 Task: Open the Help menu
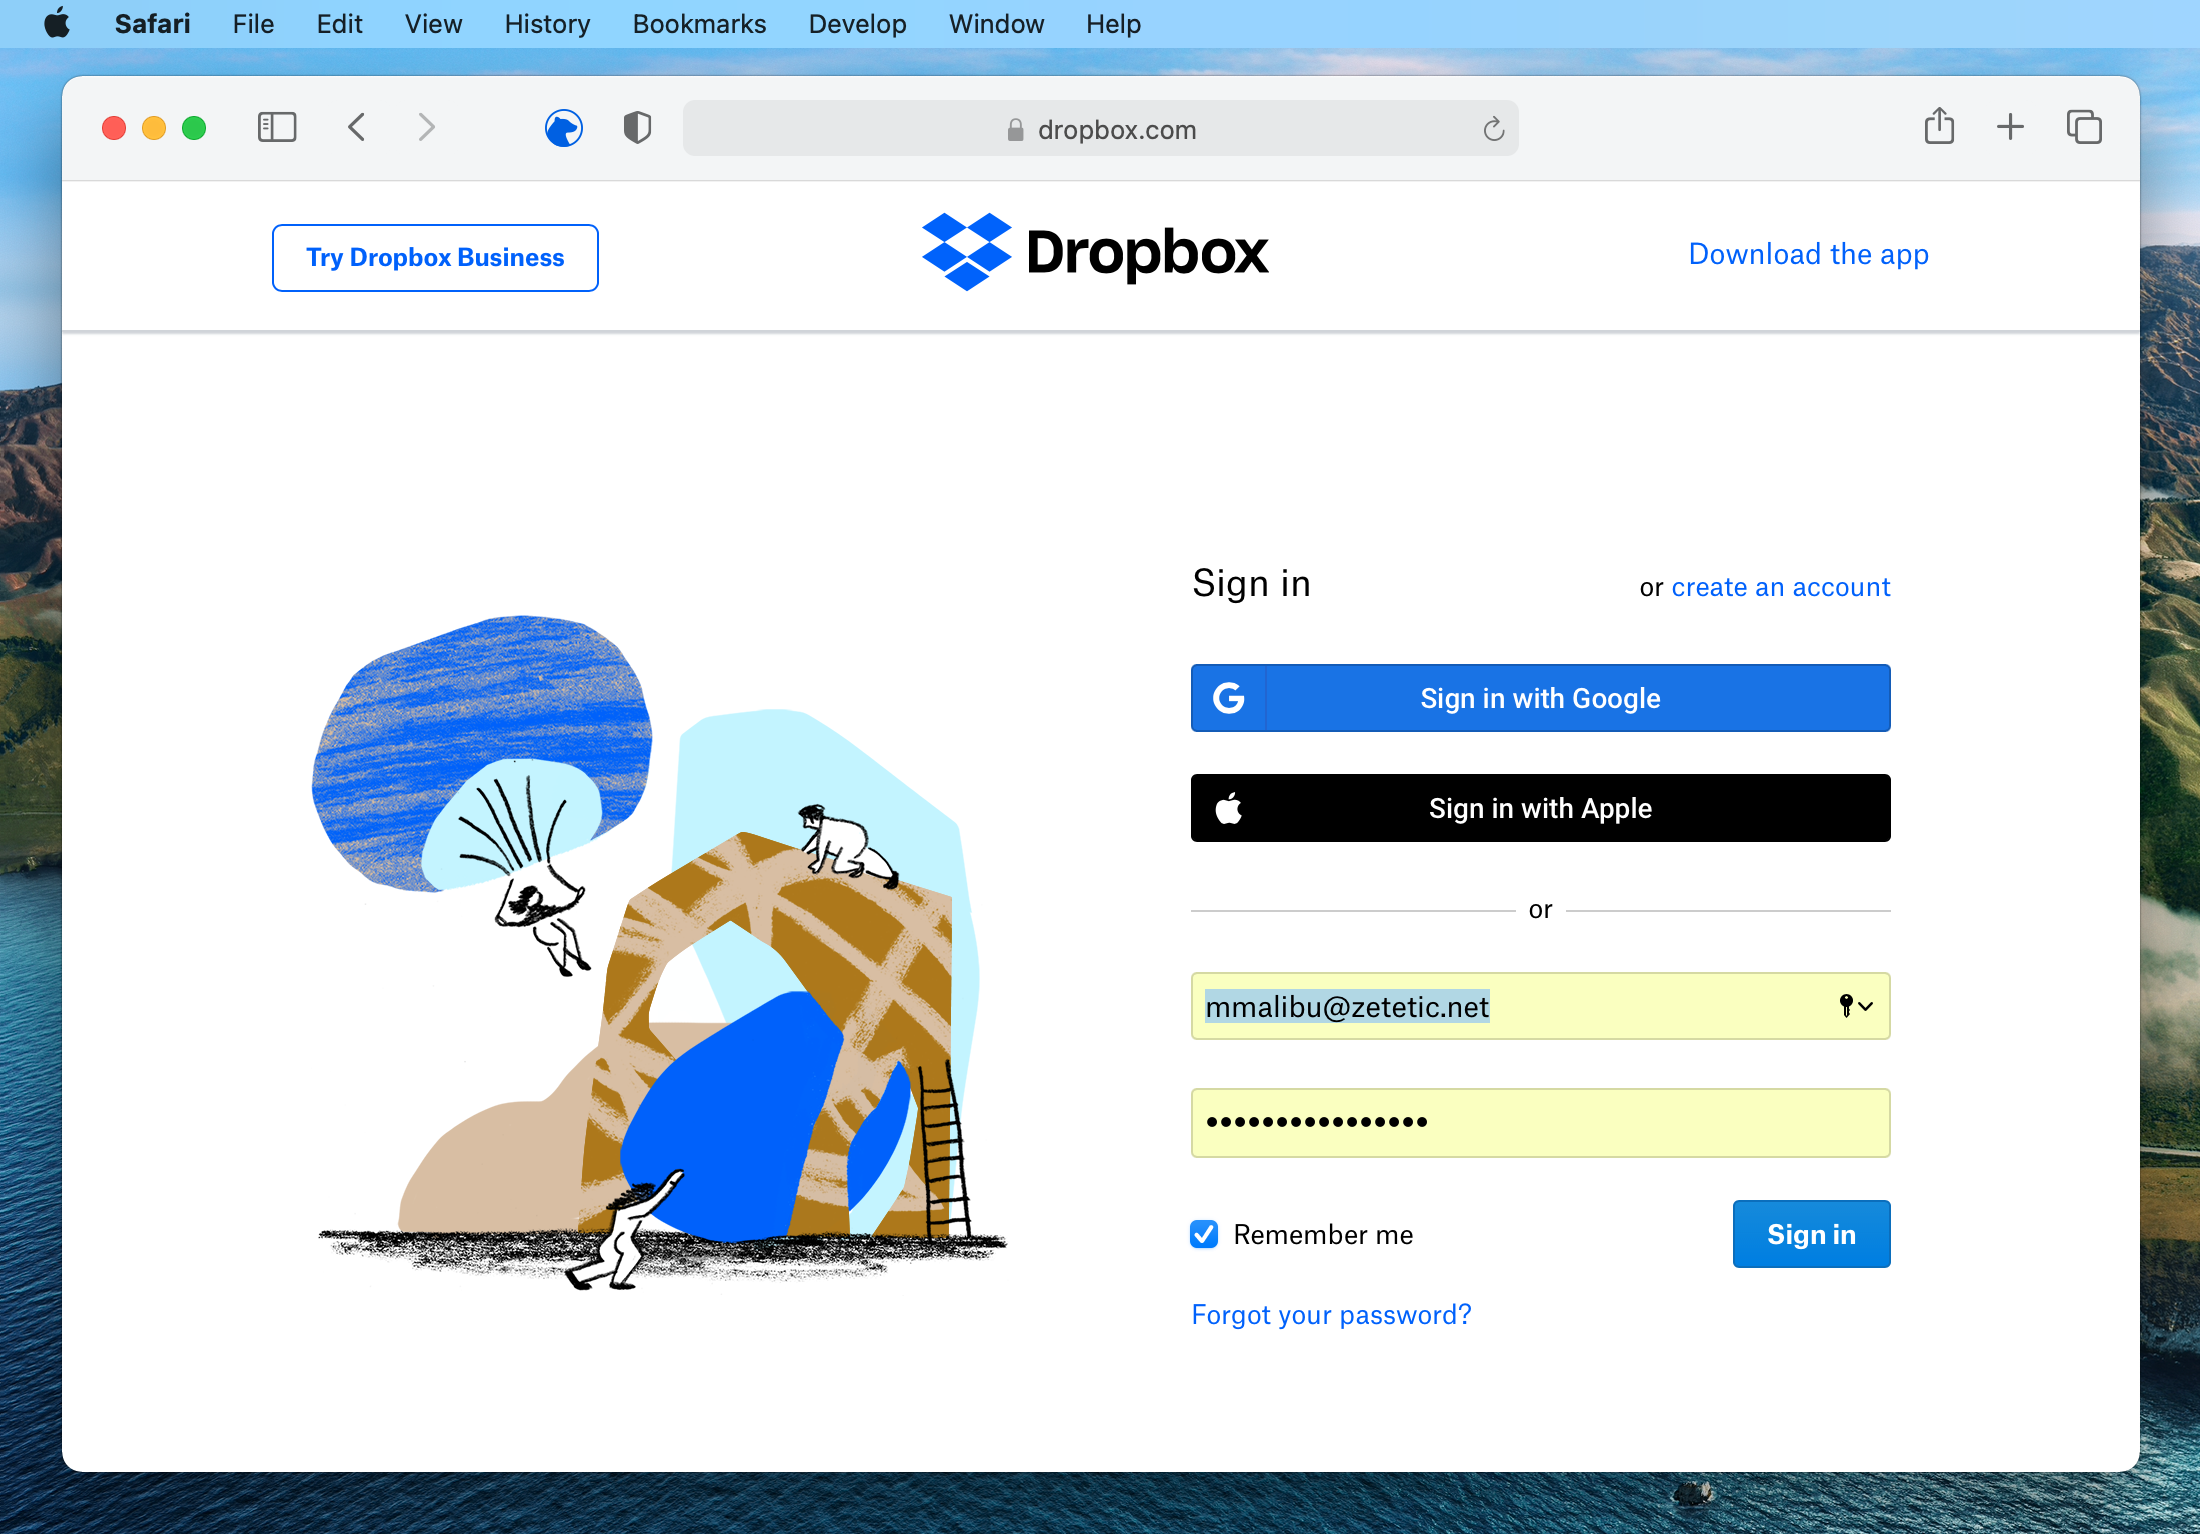[x=1113, y=24]
